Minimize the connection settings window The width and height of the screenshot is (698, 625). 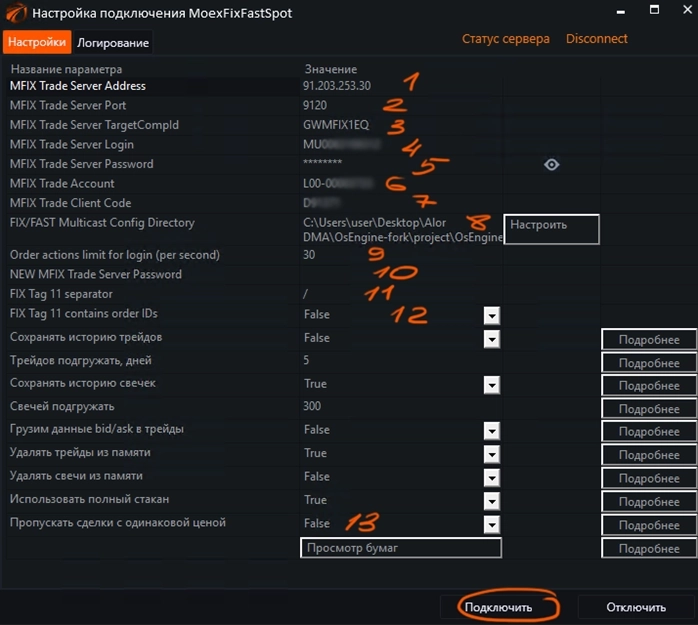pyautogui.click(x=621, y=11)
